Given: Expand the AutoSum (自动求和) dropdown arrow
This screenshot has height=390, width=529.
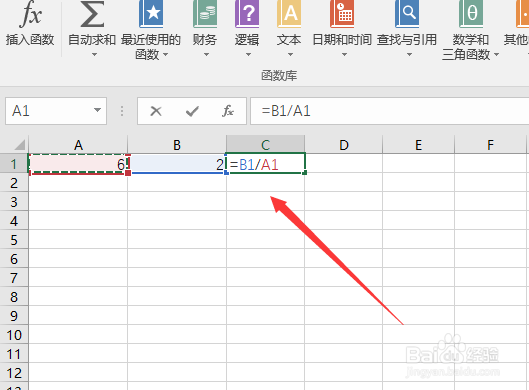Looking at the screenshot, I should 94,54.
